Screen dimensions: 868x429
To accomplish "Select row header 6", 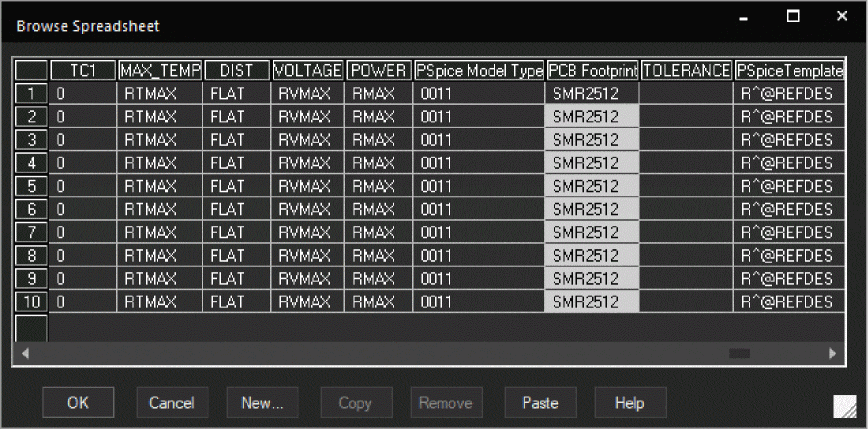I will pos(32,209).
